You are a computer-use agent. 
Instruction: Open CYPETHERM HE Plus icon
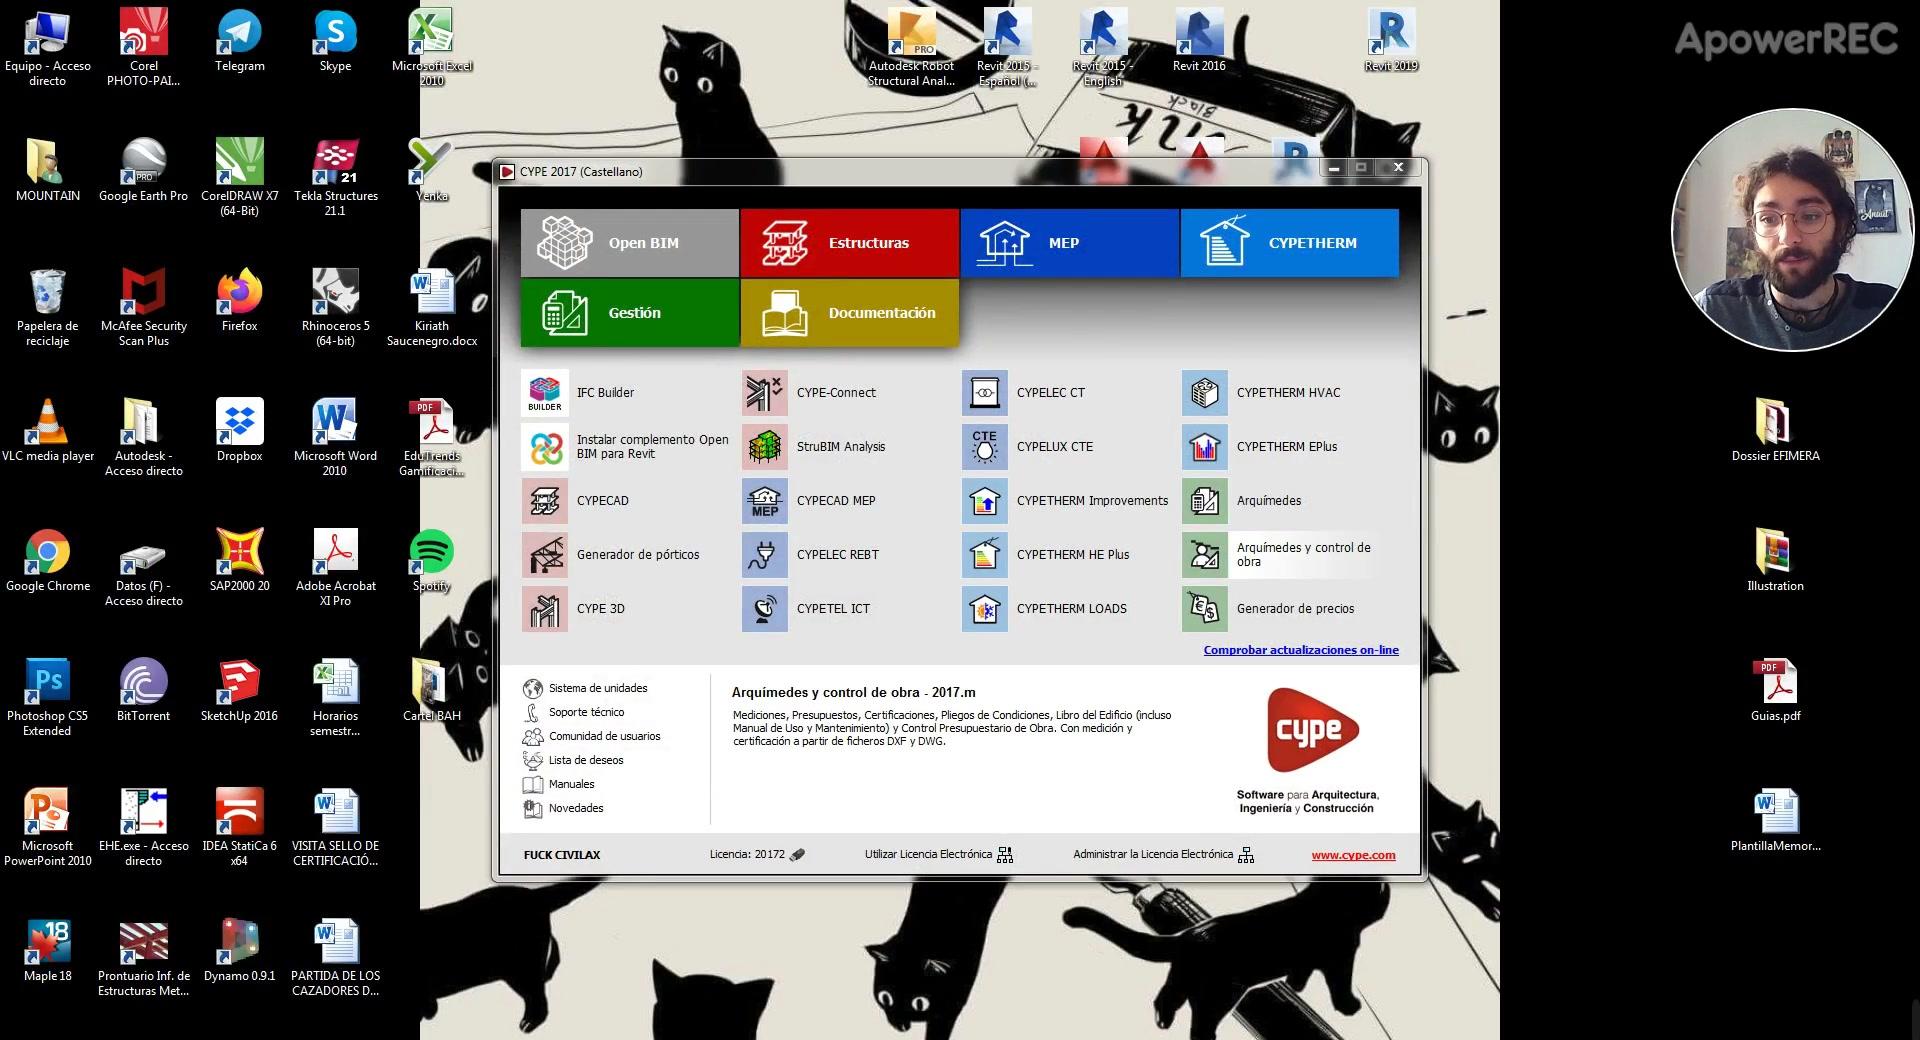pyautogui.click(x=985, y=555)
